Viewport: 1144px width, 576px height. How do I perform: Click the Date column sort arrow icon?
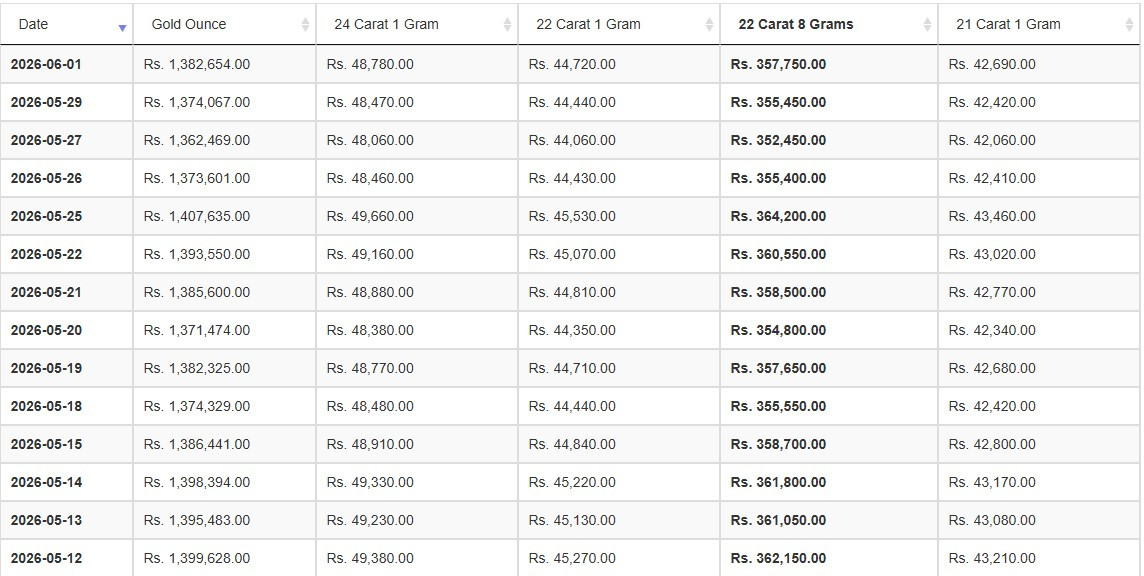coord(122,28)
